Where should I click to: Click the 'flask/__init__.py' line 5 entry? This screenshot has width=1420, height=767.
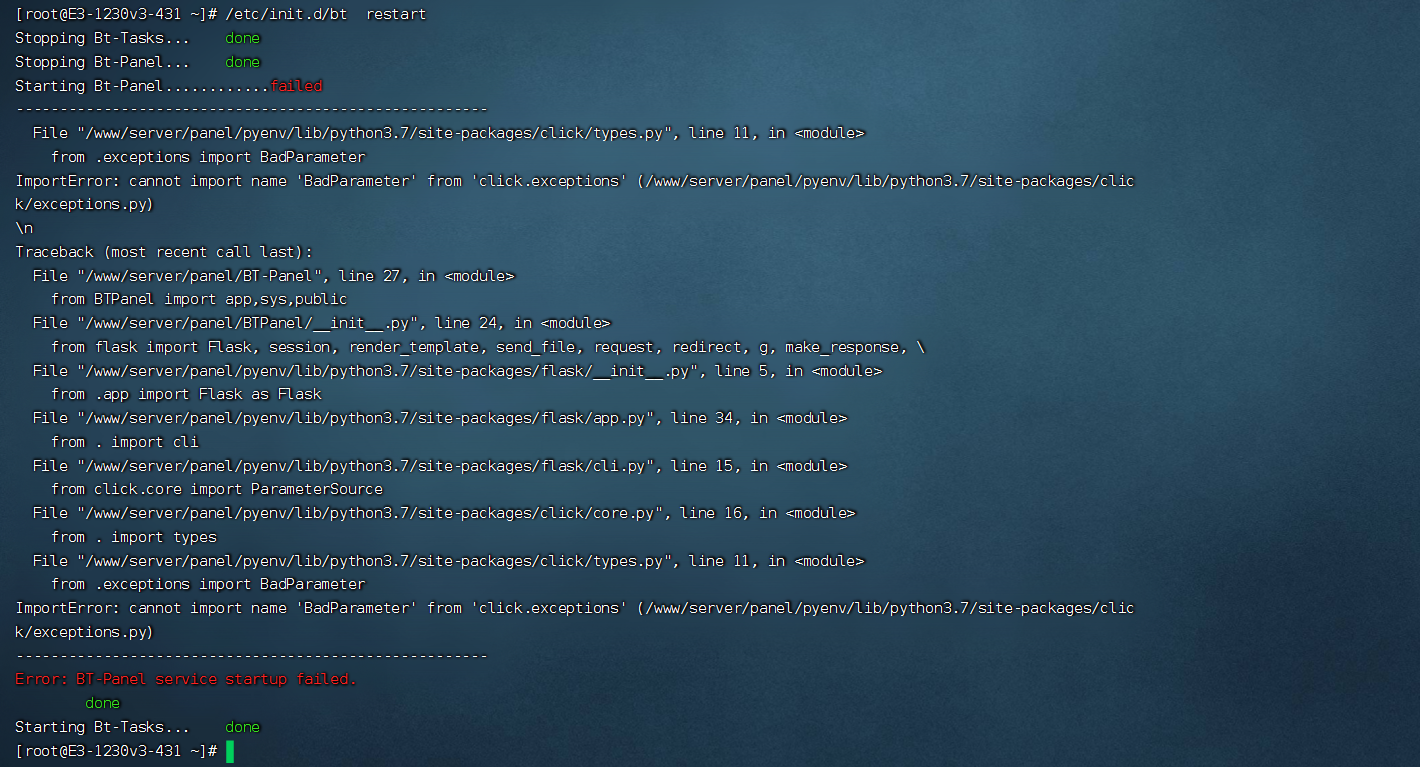pyautogui.click(x=457, y=371)
